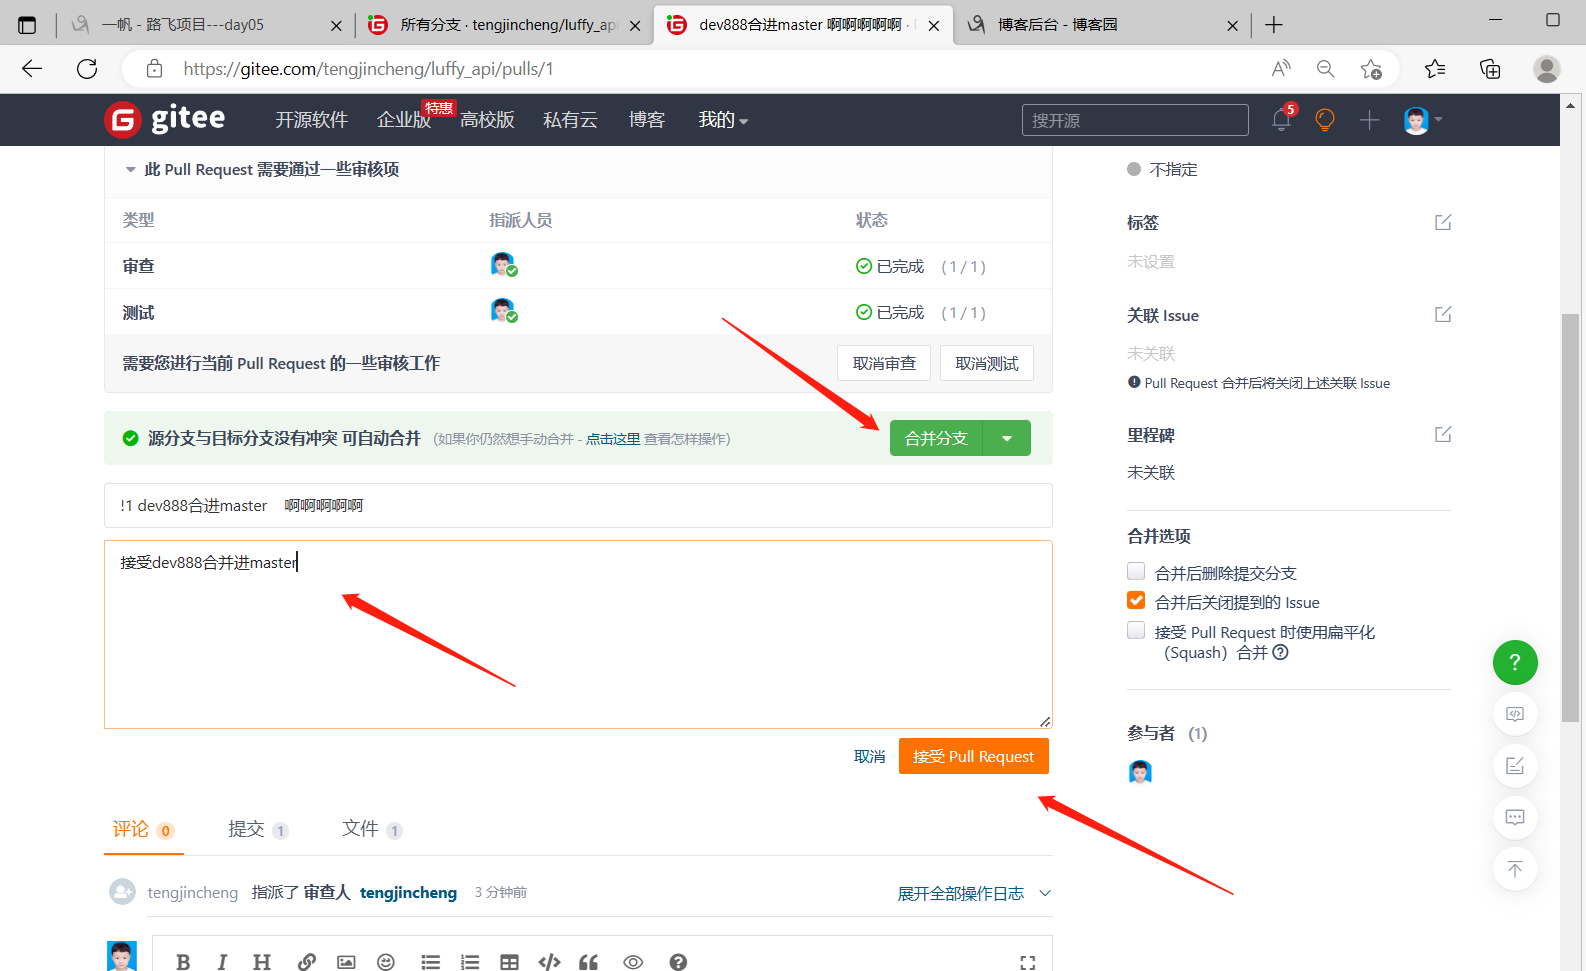Toggle preview with the eye icon
This screenshot has height=971, width=1586.
point(633,962)
